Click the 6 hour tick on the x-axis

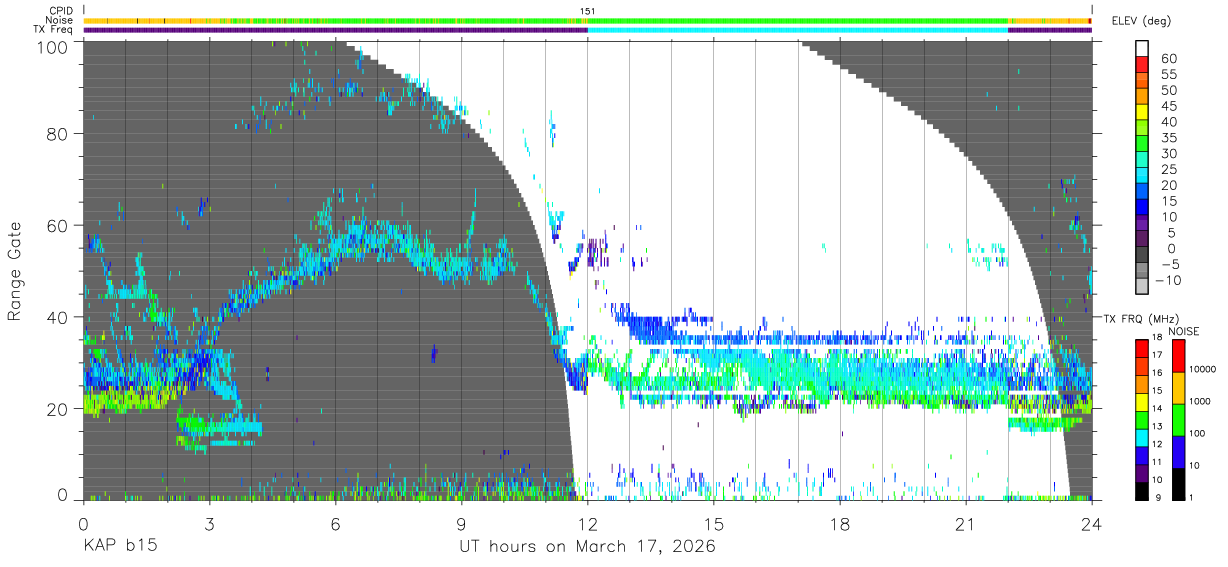click(x=336, y=524)
